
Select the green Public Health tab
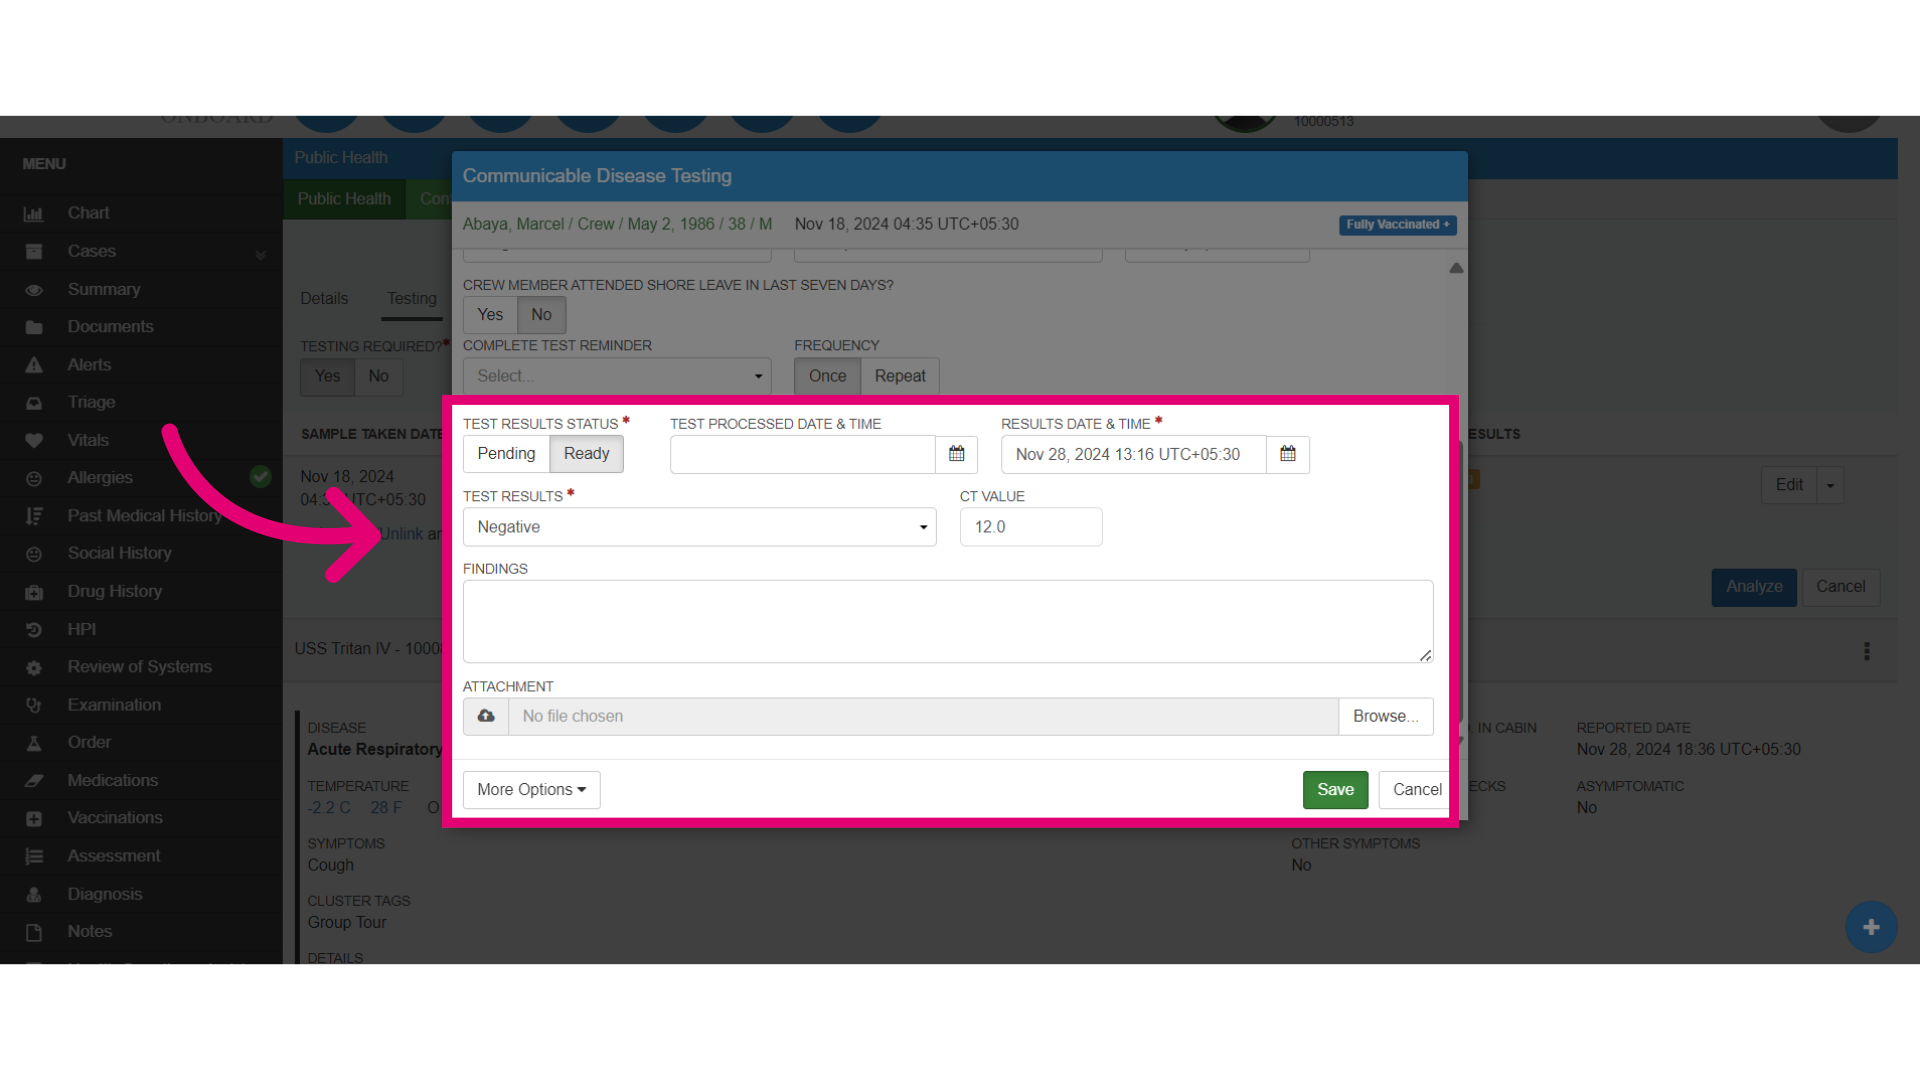pyautogui.click(x=344, y=199)
